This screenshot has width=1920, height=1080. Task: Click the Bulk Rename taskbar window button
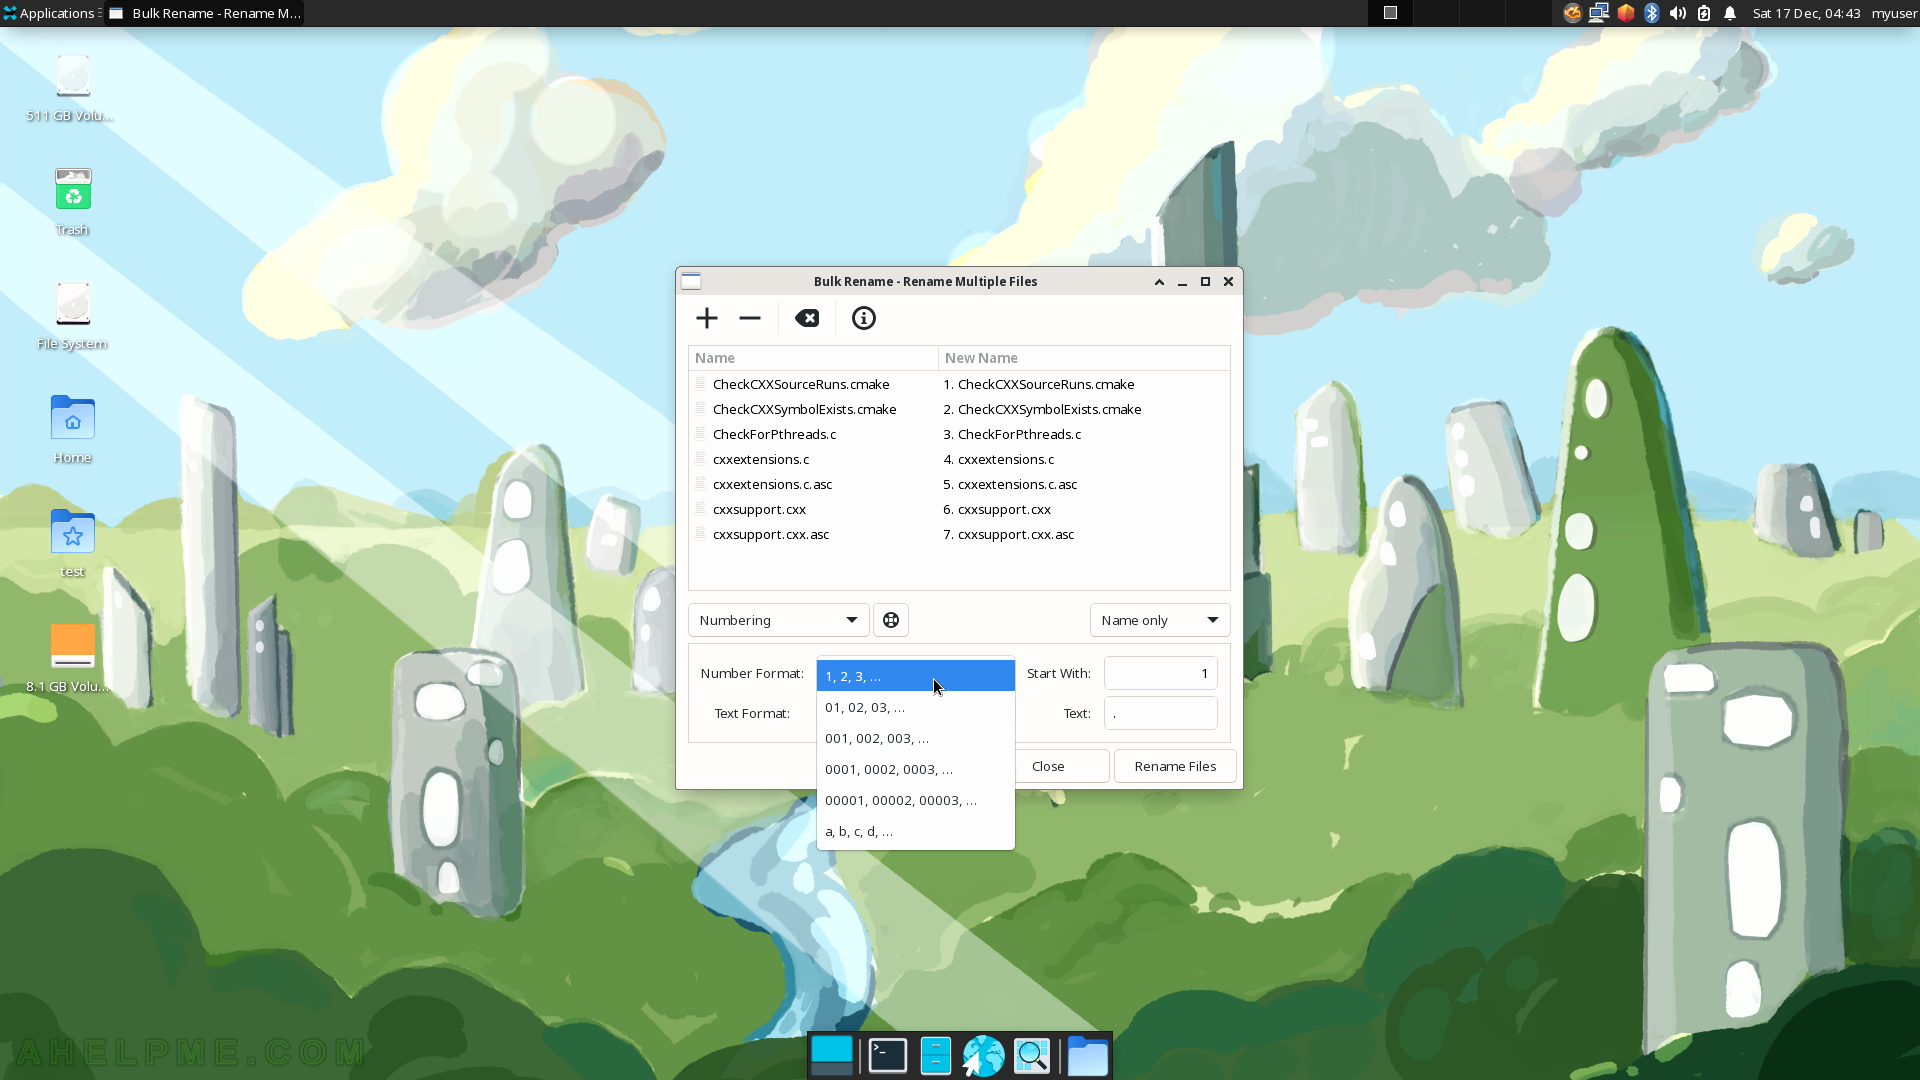[204, 13]
